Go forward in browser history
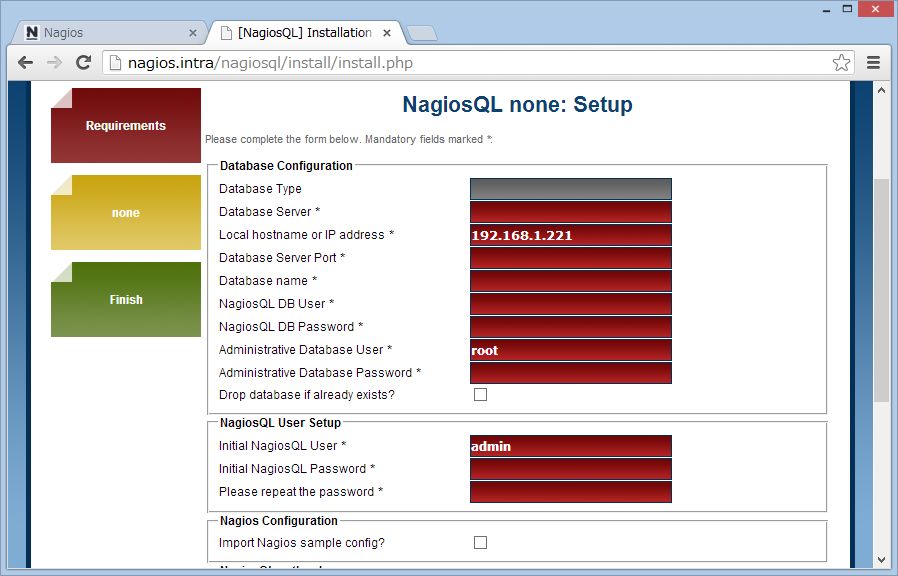898x576 pixels. click(54, 62)
